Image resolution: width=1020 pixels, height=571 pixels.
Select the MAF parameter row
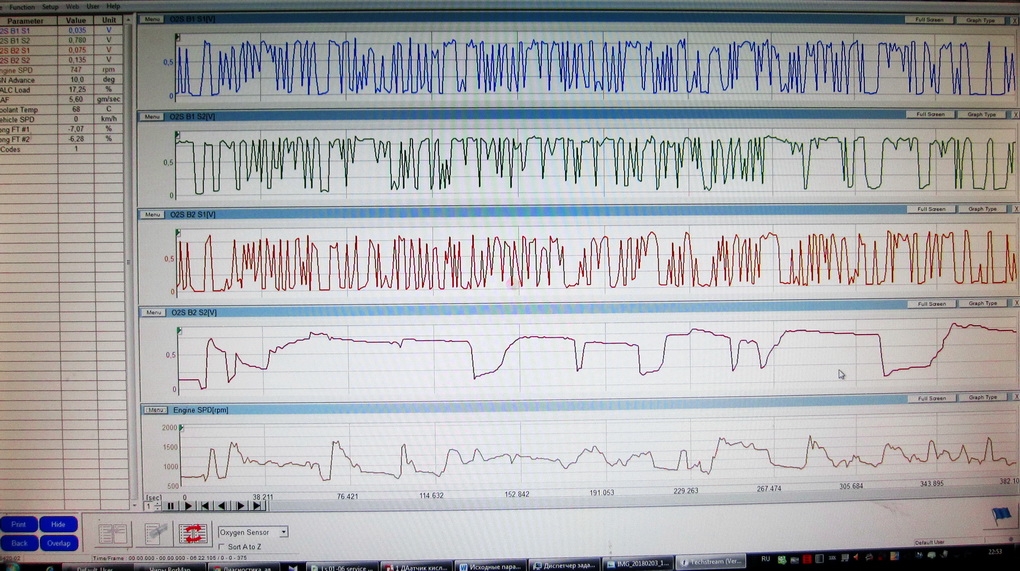(61, 100)
